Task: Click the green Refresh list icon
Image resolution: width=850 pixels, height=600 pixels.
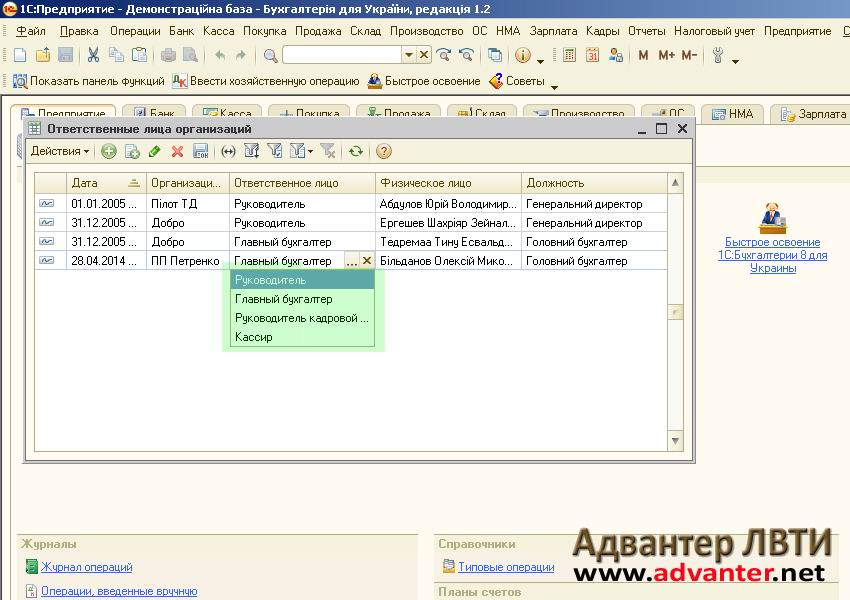Action: tap(356, 151)
